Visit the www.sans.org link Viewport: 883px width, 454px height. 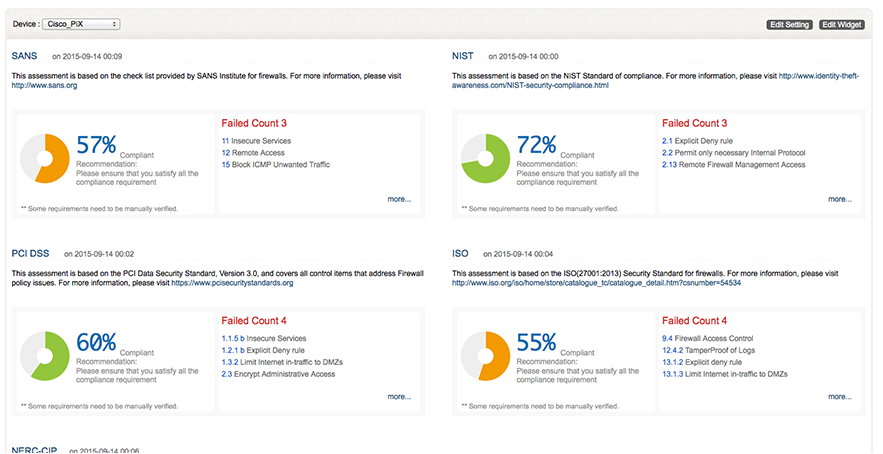pos(44,86)
